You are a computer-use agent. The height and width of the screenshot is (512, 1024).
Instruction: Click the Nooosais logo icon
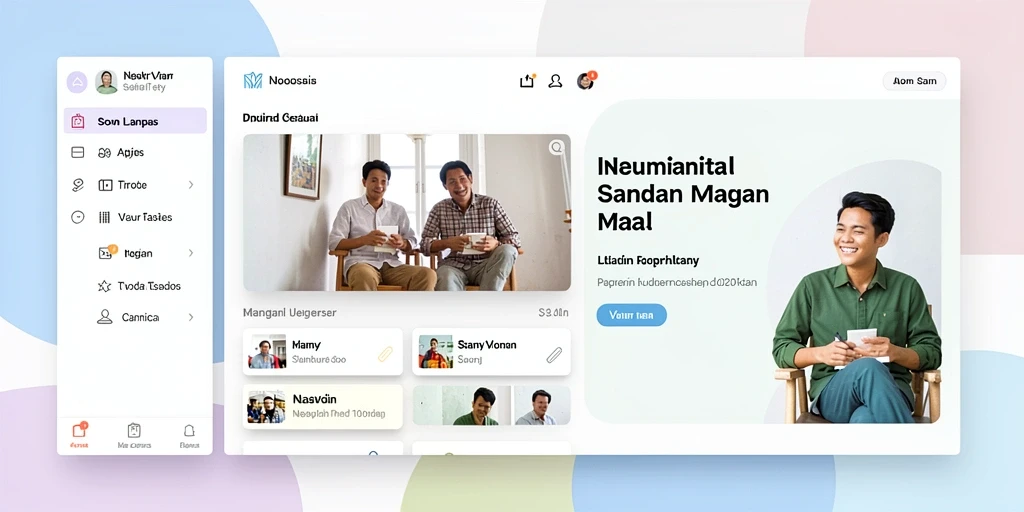click(x=253, y=80)
